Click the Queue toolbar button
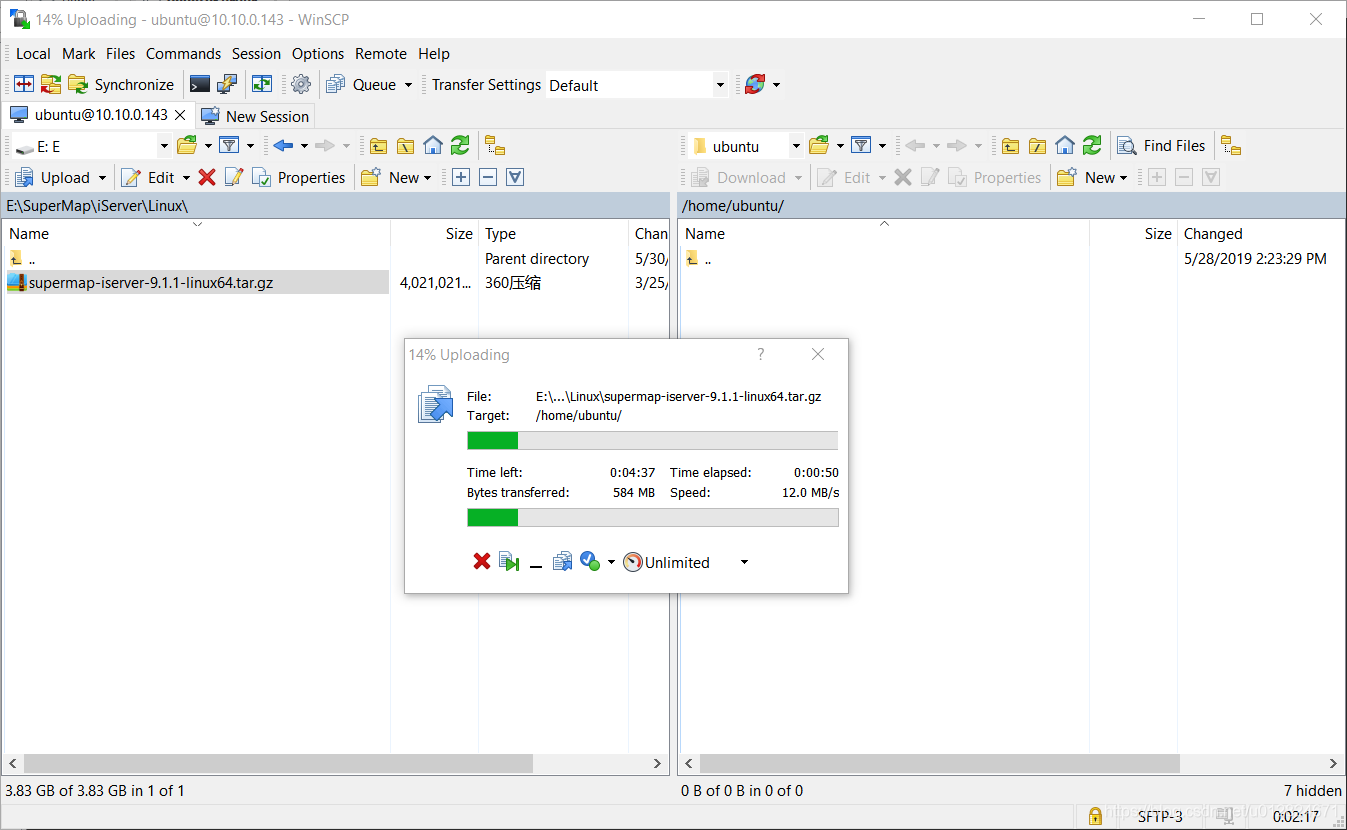Image resolution: width=1347 pixels, height=830 pixels. 362,85
